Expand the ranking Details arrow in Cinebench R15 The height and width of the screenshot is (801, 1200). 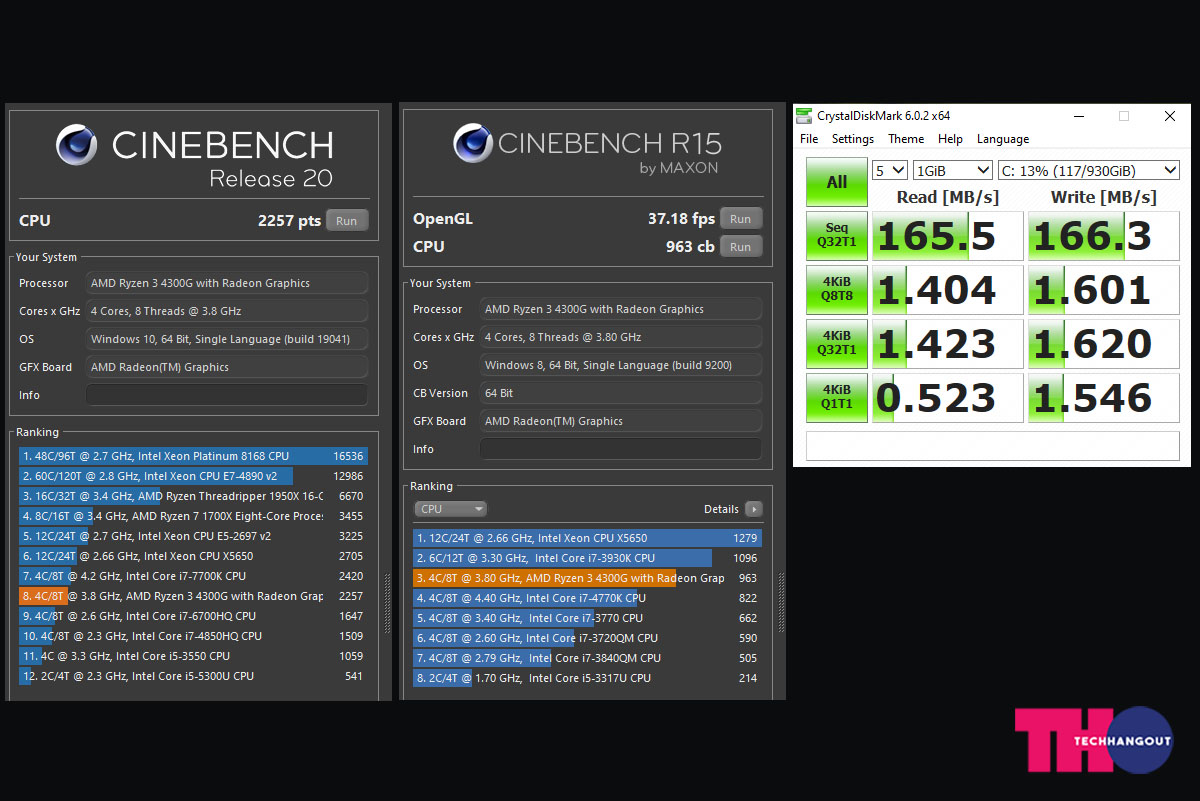pyautogui.click(x=754, y=509)
